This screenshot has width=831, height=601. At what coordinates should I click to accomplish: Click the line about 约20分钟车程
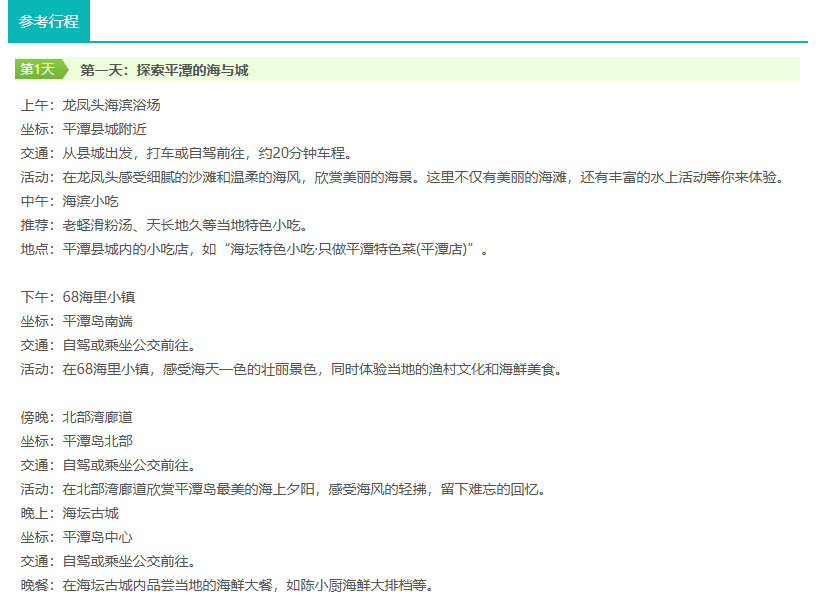click(187, 153)
